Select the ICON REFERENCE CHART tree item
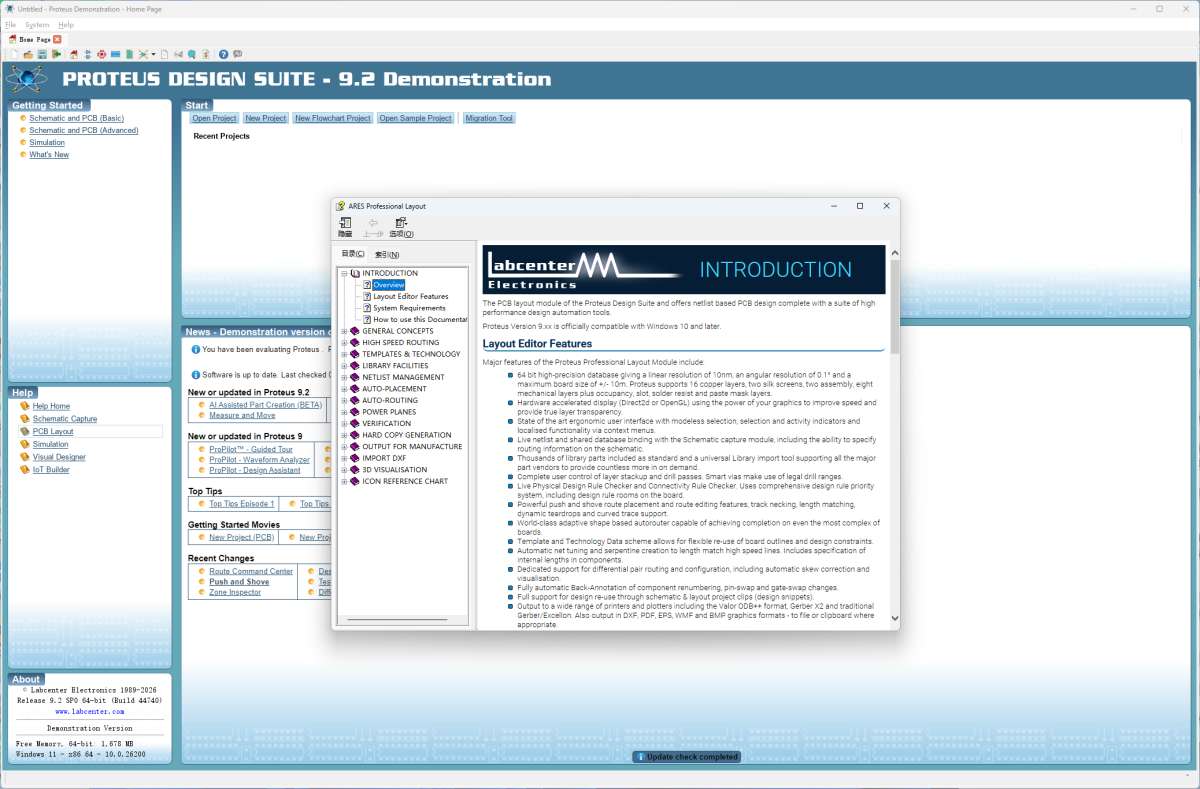Viewport: 1200px width, 789px height. [x=405, y=481]
